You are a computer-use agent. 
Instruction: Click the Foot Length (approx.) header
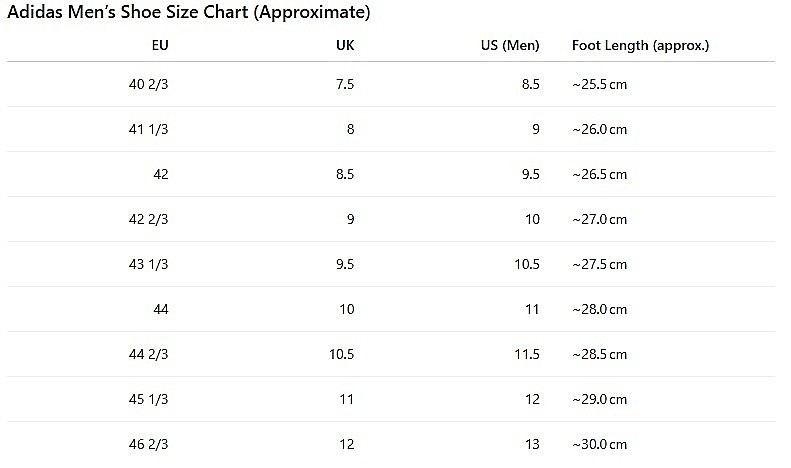click(x=640, y=45)
